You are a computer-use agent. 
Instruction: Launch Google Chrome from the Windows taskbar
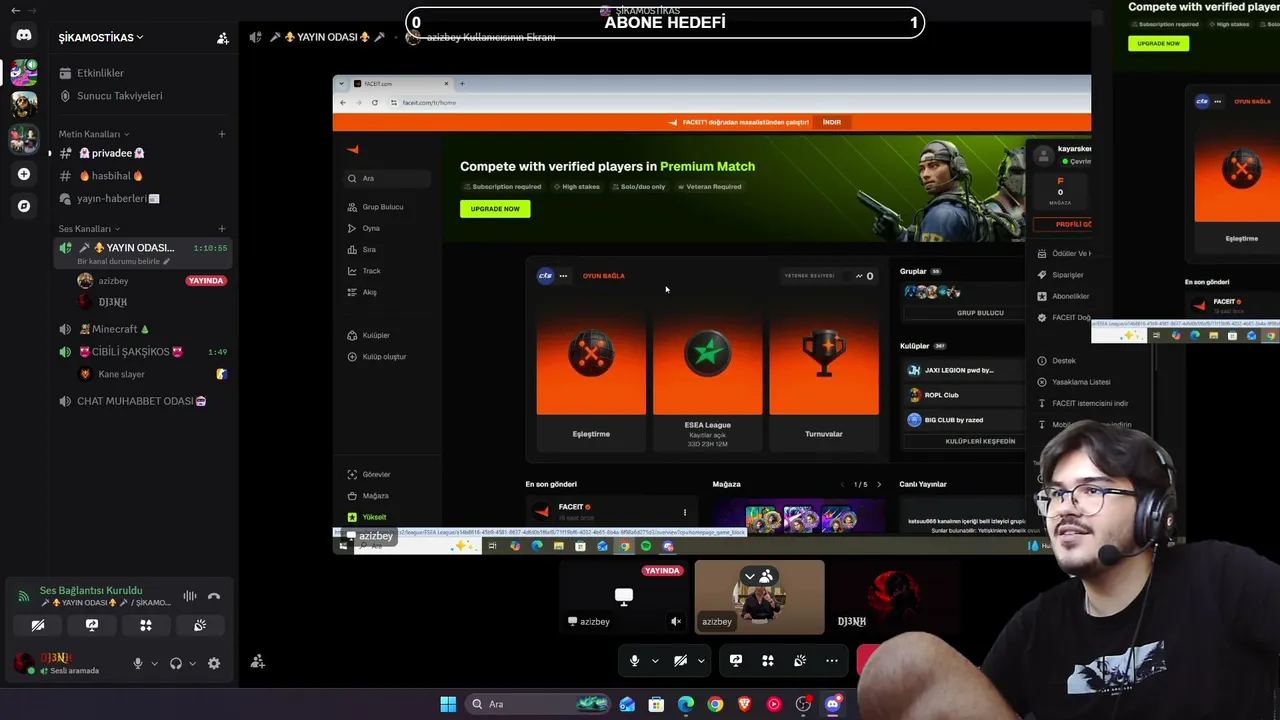point(715,704)
